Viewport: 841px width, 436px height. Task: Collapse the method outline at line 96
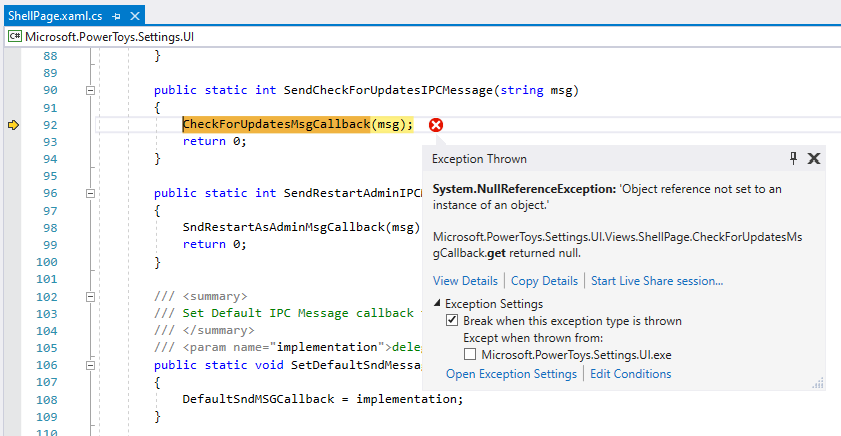tap(90, 194)
